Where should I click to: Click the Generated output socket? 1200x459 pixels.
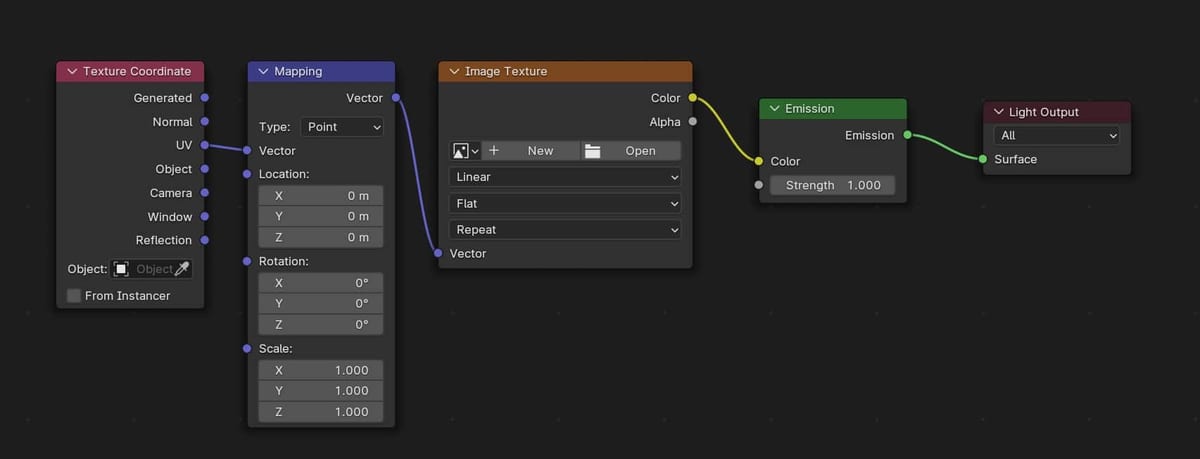click(x=205, y=98)
